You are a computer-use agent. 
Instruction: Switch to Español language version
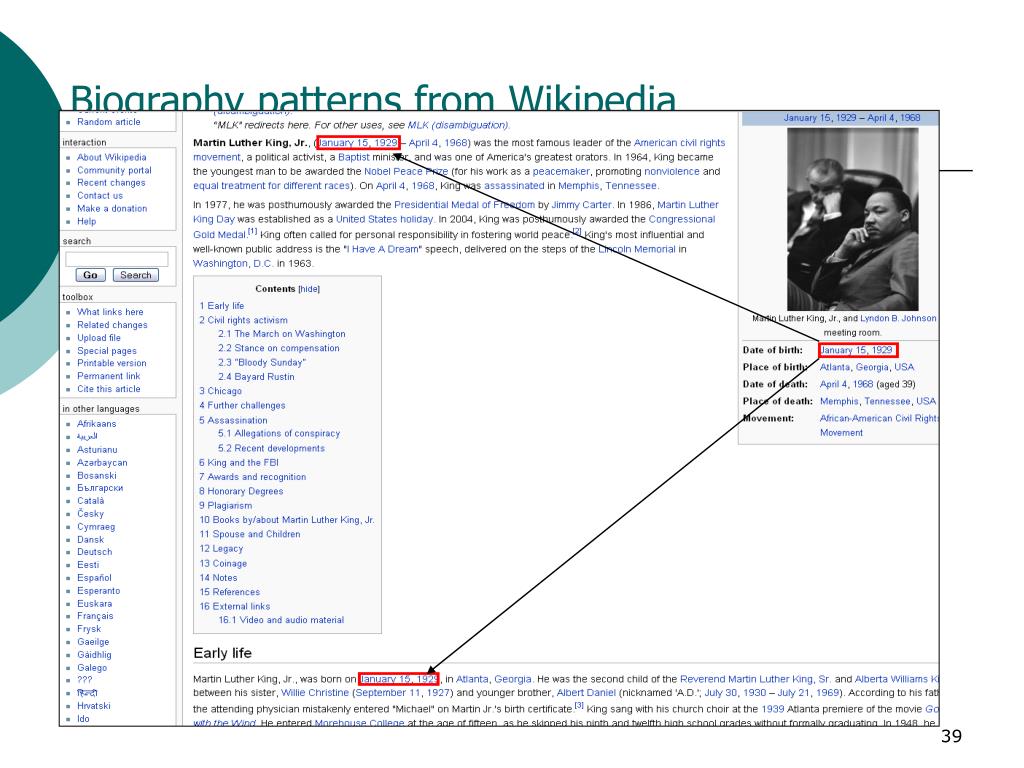pos(94,578)
